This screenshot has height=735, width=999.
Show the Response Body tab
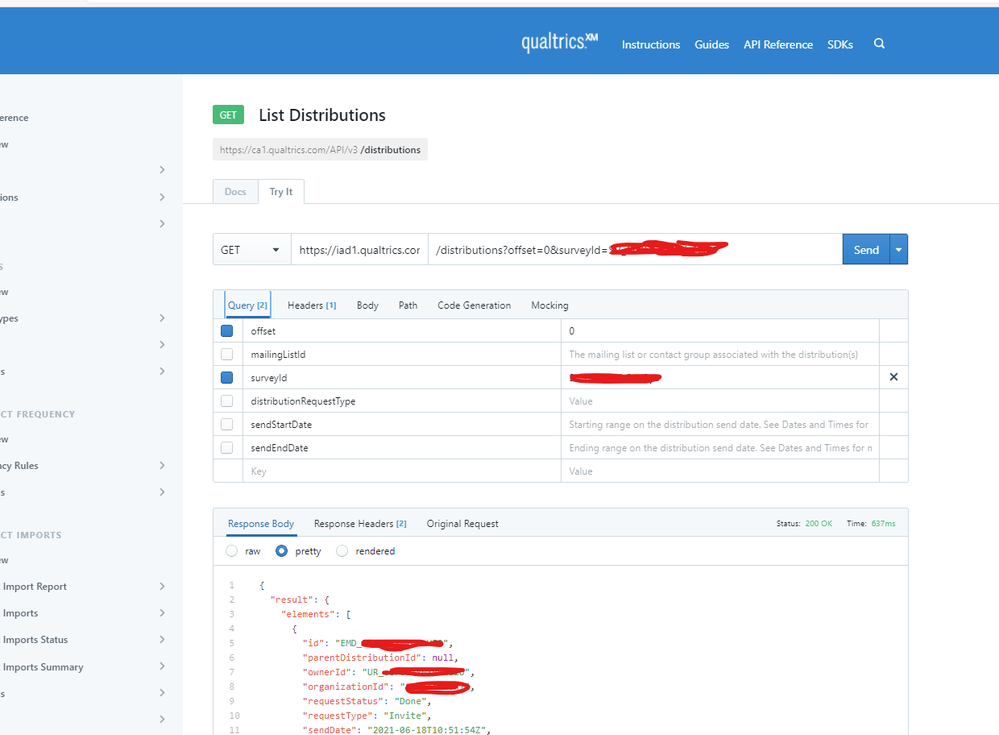(x=261, y=524)
